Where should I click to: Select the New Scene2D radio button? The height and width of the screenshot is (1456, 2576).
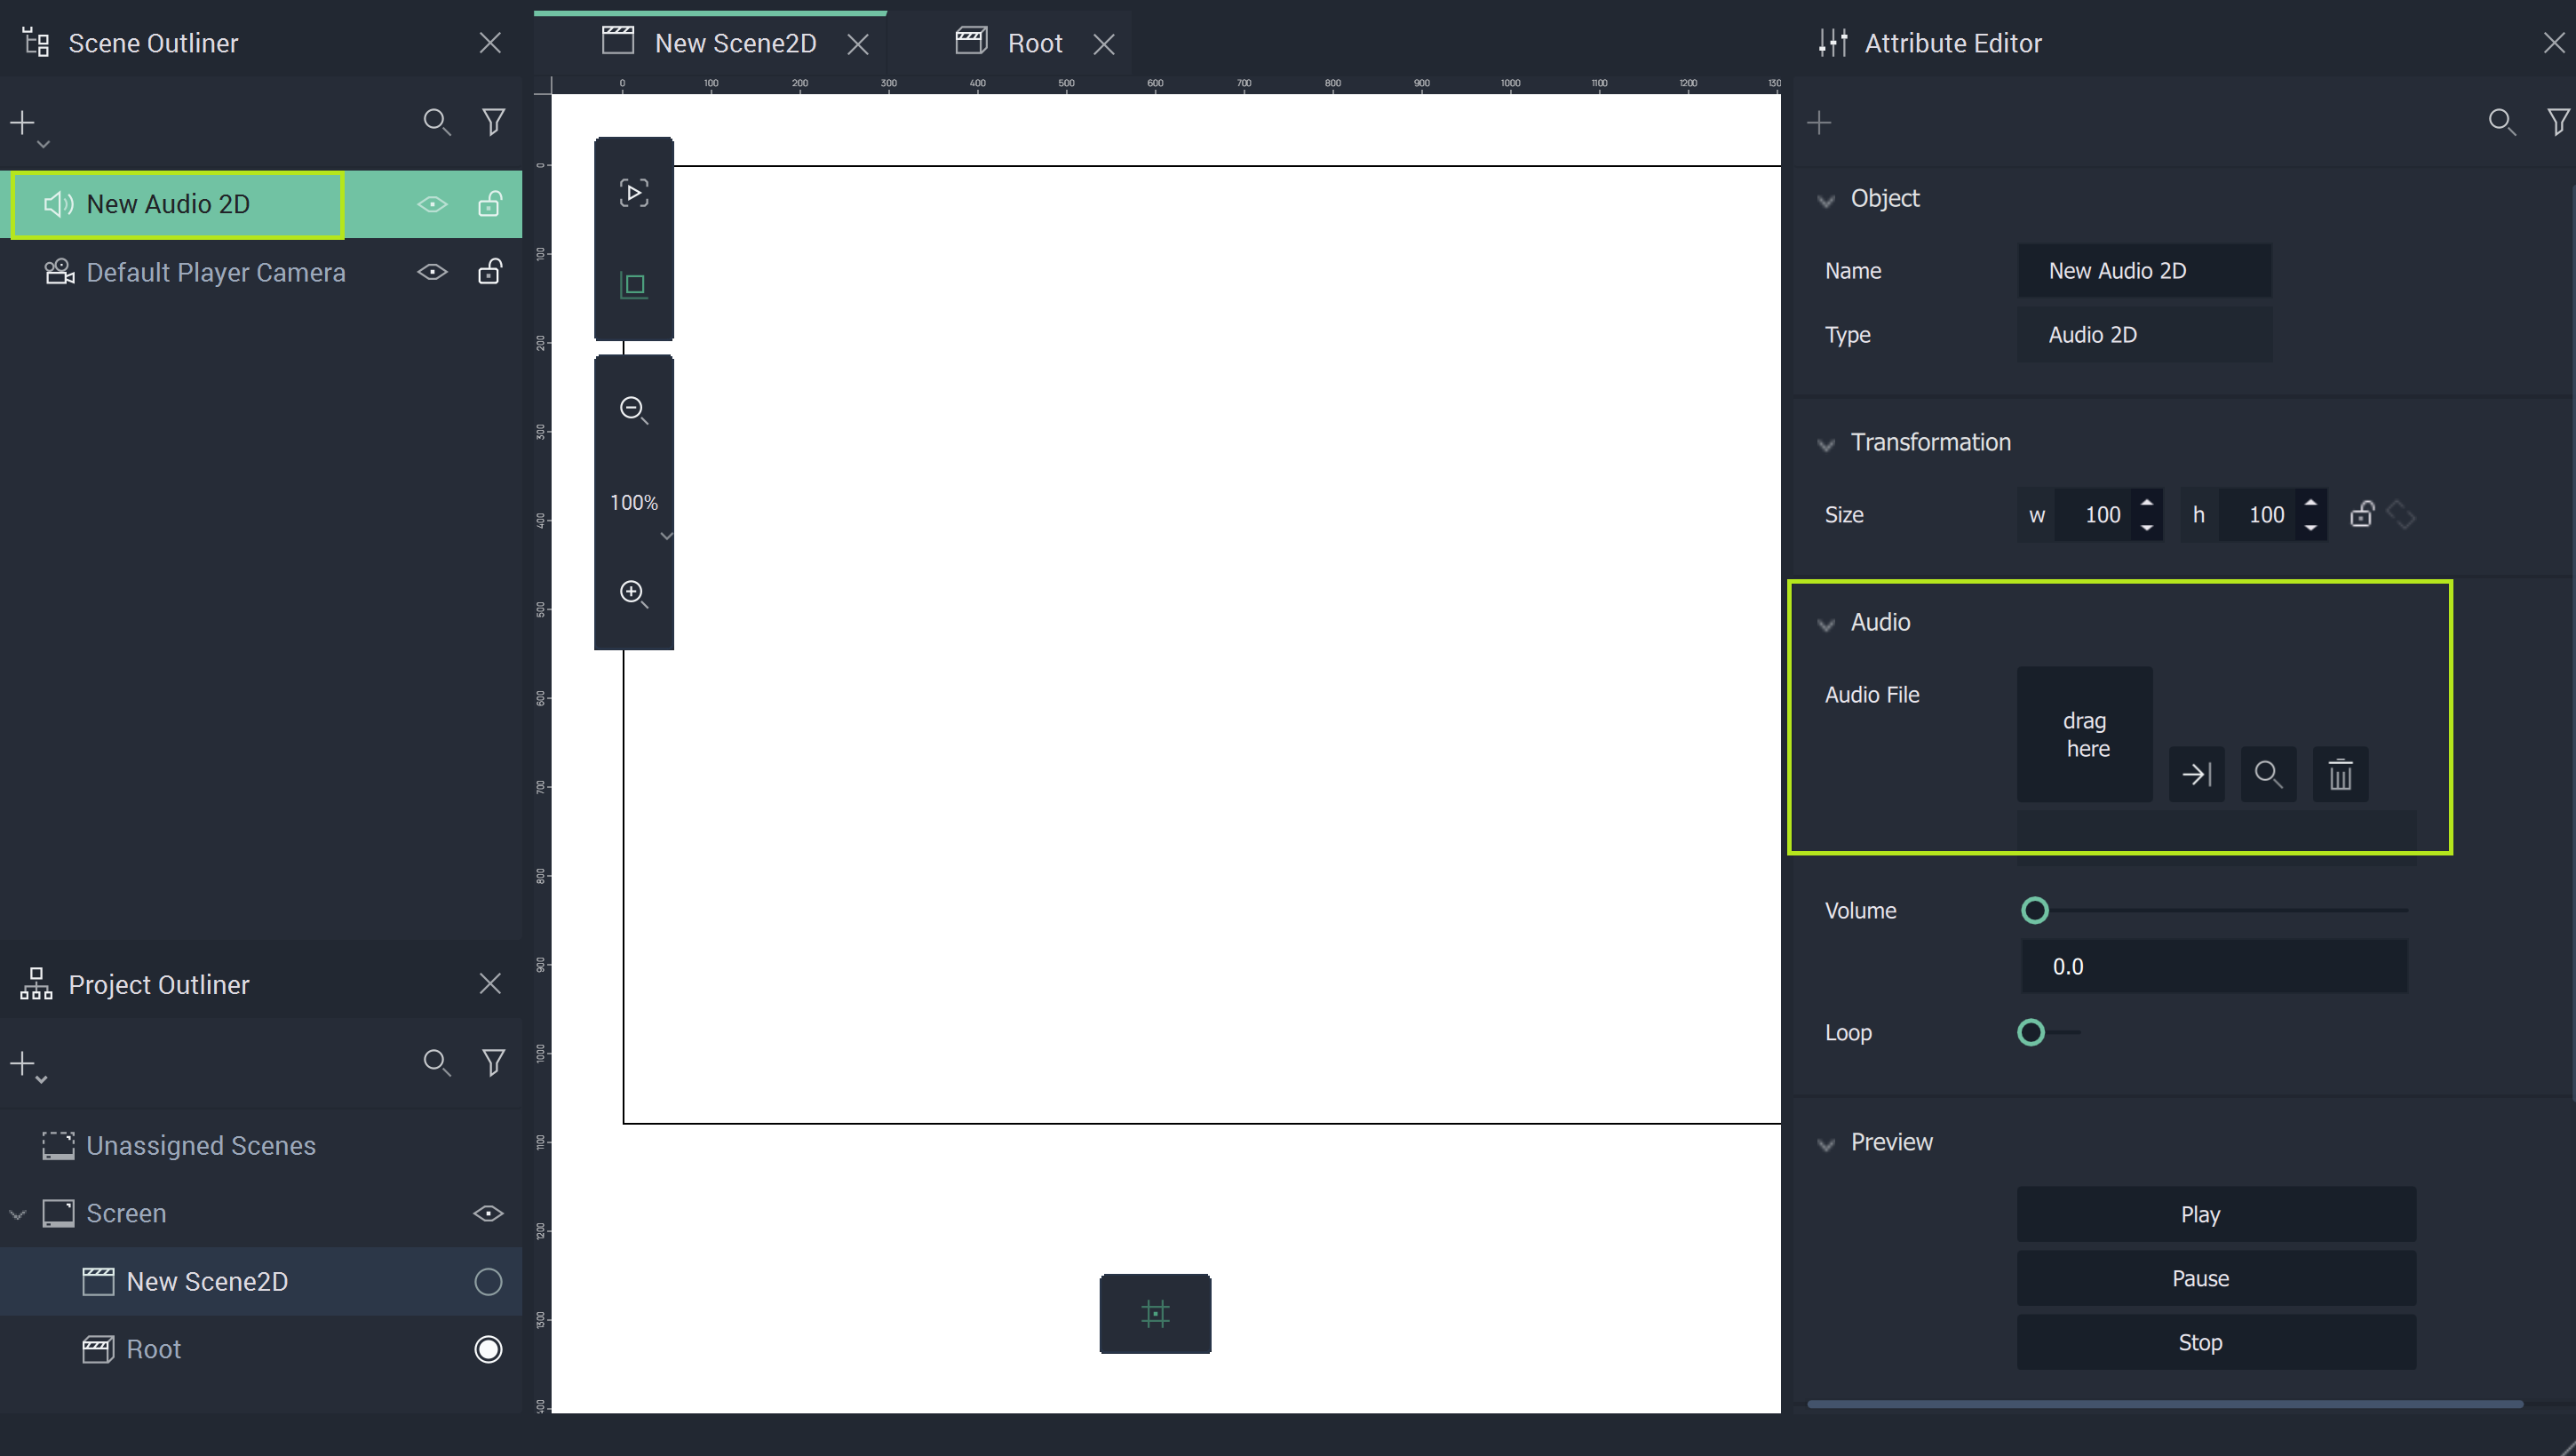(488, 1281)
